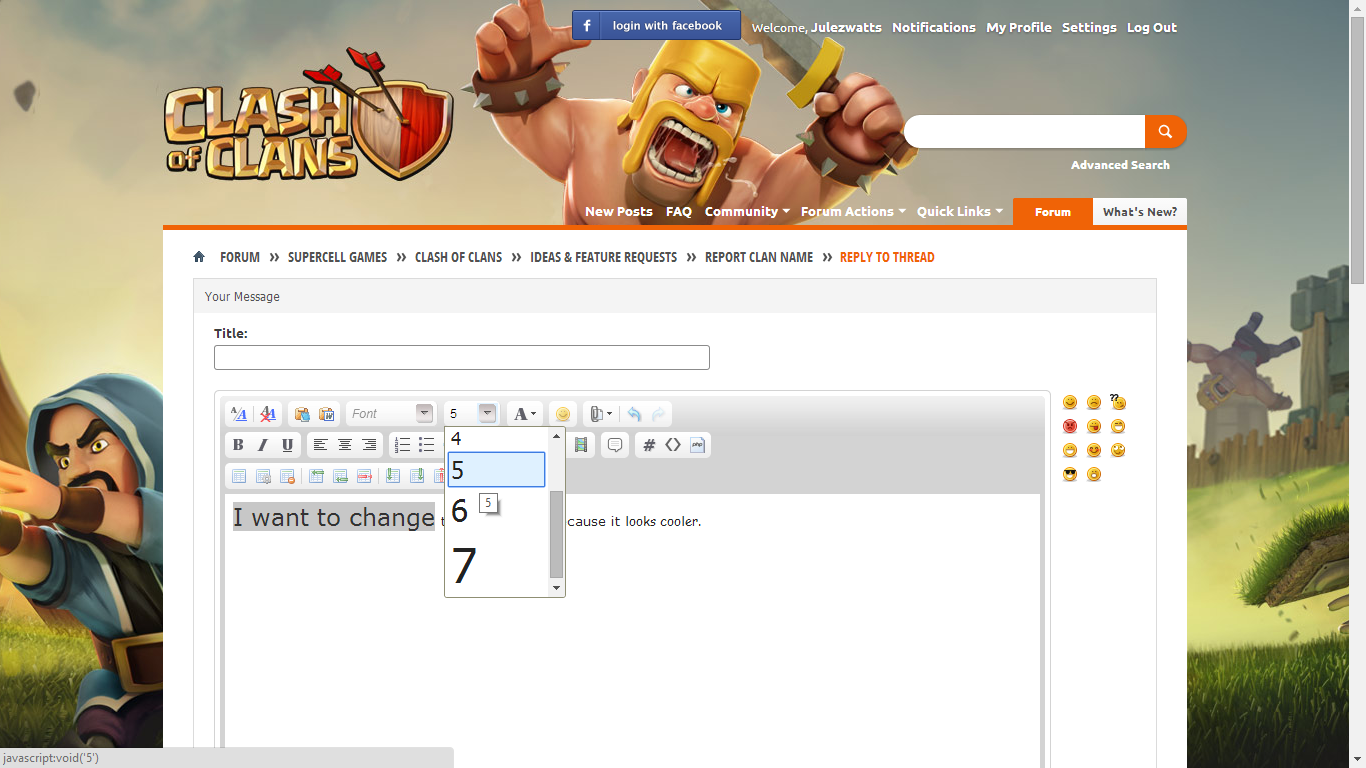Open the FAQ link

pyautogui.click(x=679, y=211)
